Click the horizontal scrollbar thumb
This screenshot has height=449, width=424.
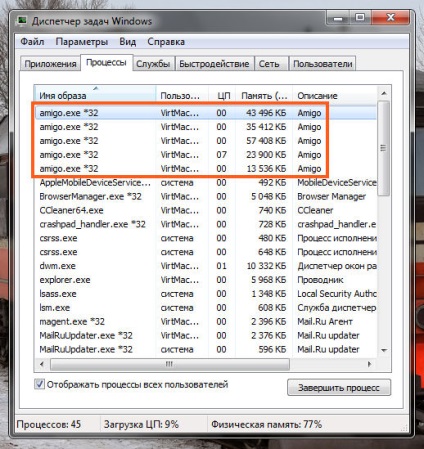coord(170,364)
